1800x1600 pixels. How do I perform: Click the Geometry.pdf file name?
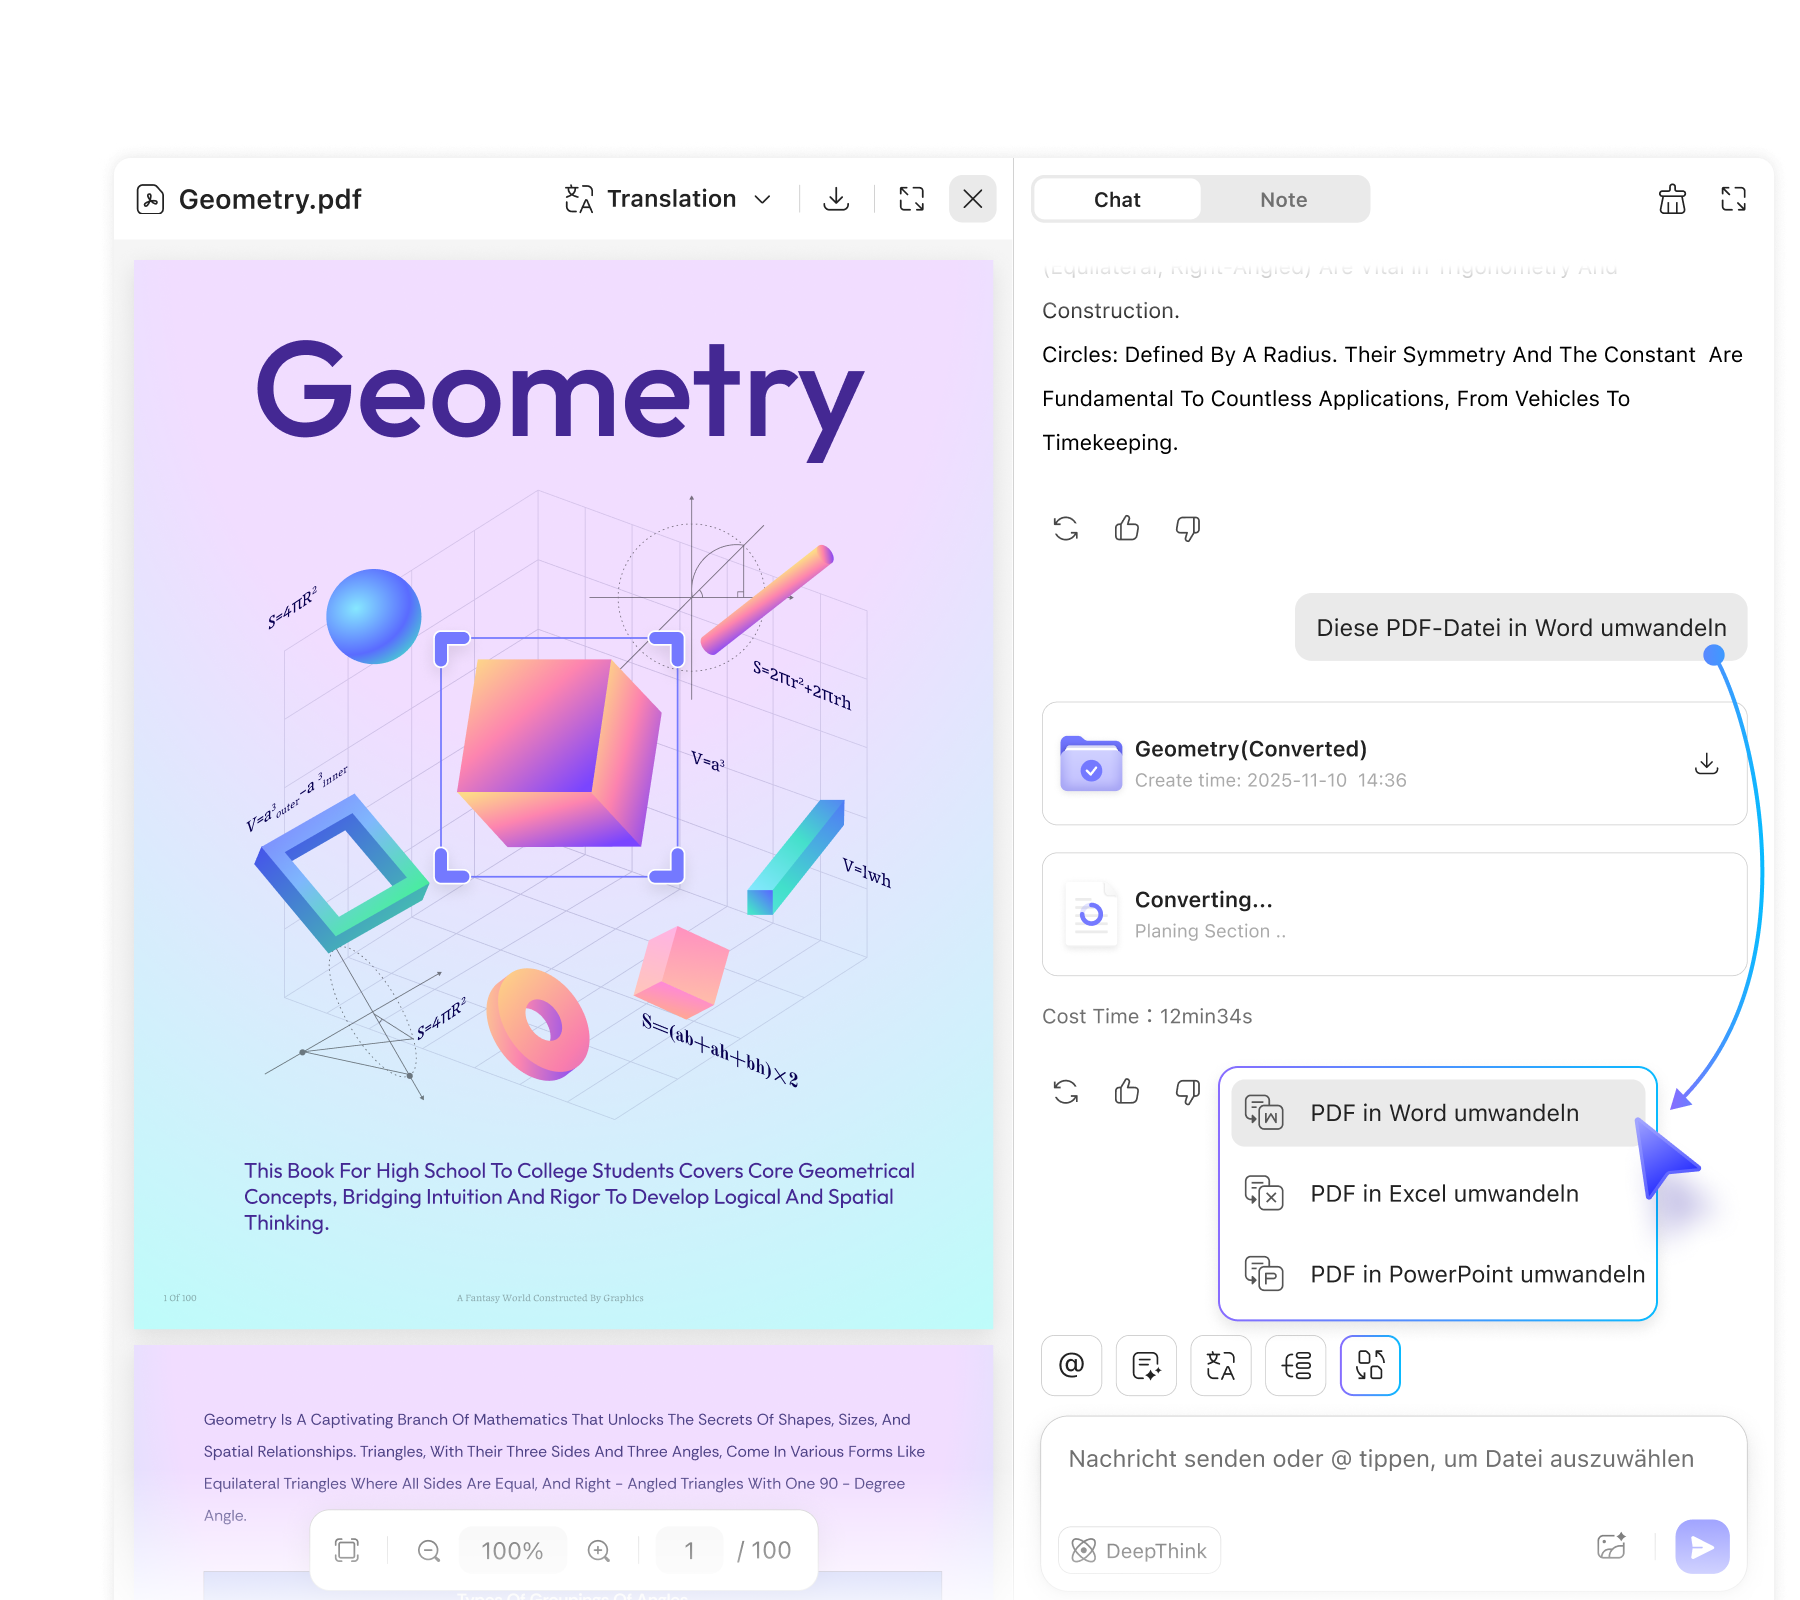(x=270, y=199)
